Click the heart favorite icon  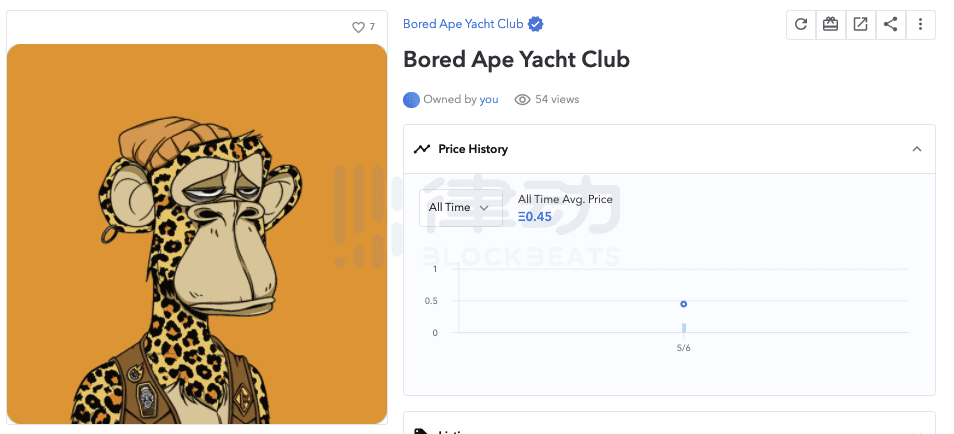(x=358, y=28)
